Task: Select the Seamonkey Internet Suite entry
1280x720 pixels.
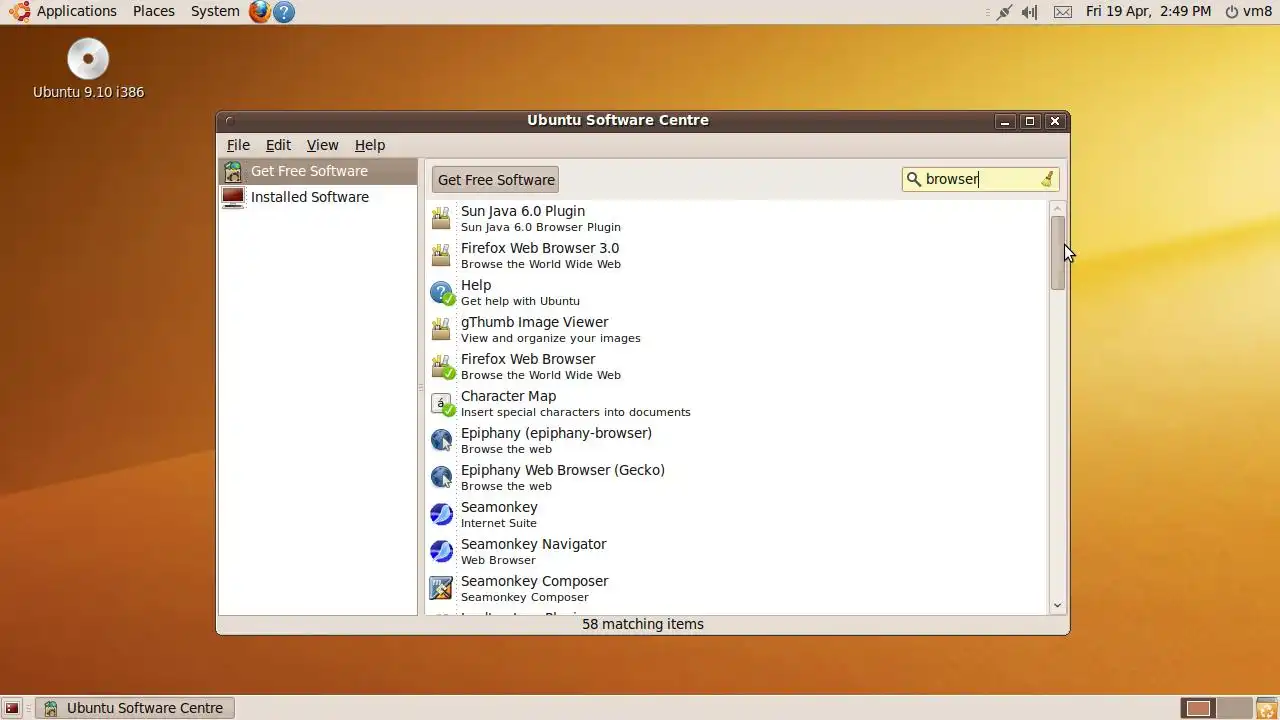Action: tap(736, 515)
